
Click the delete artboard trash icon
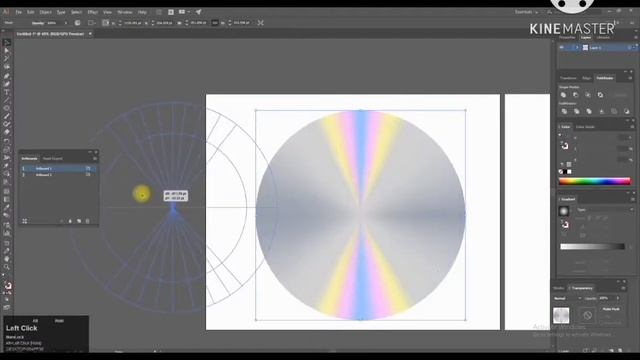(x=87, y=221)
